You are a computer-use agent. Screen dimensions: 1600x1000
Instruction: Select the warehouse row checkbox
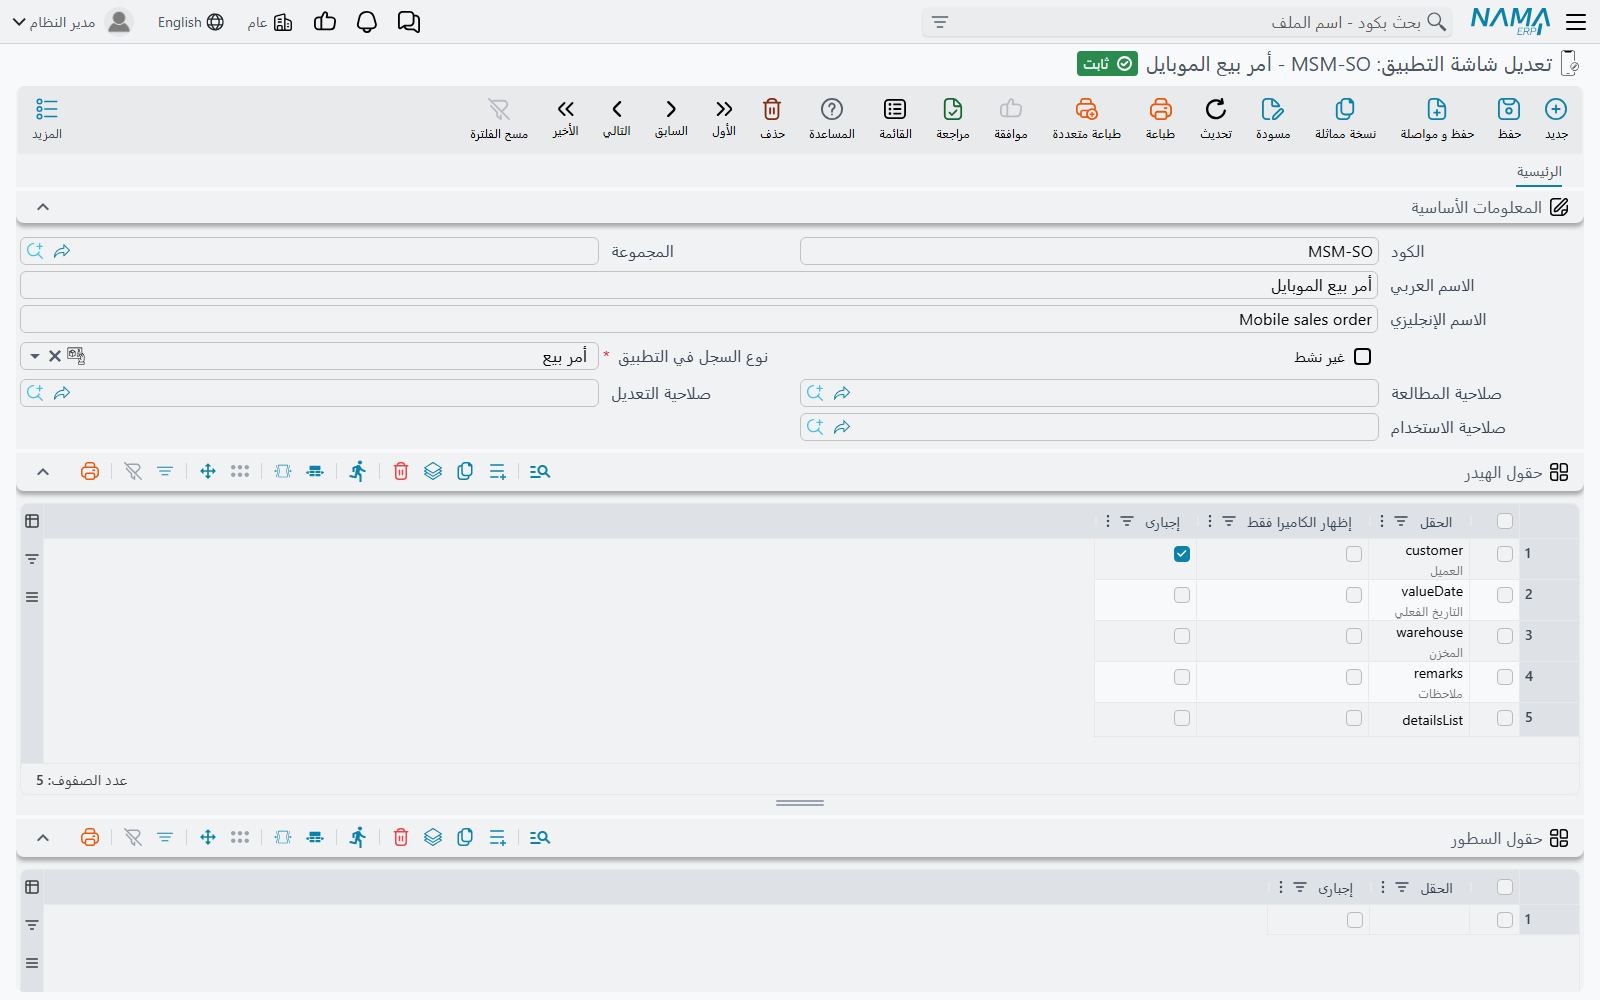coord(1505,636)
